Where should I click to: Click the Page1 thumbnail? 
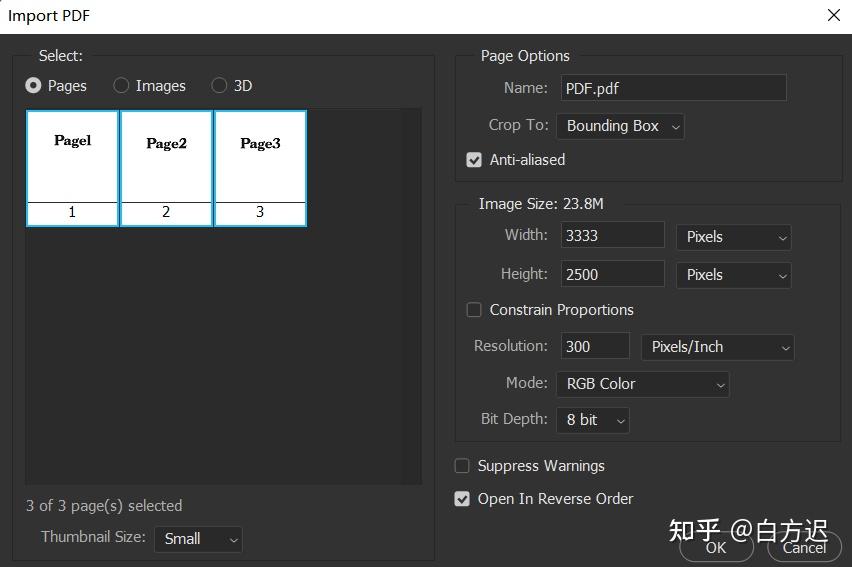click(x=72, y=169)
